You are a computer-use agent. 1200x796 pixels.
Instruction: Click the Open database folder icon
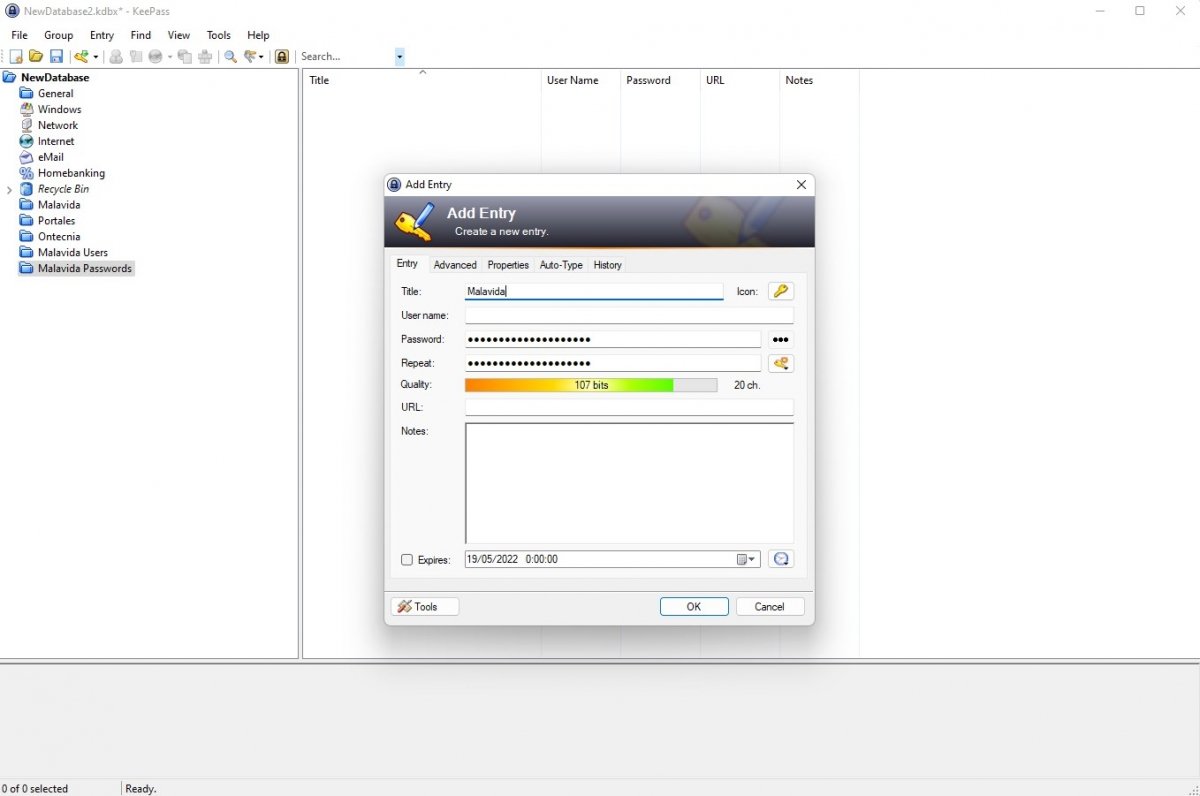click(36, 57)
